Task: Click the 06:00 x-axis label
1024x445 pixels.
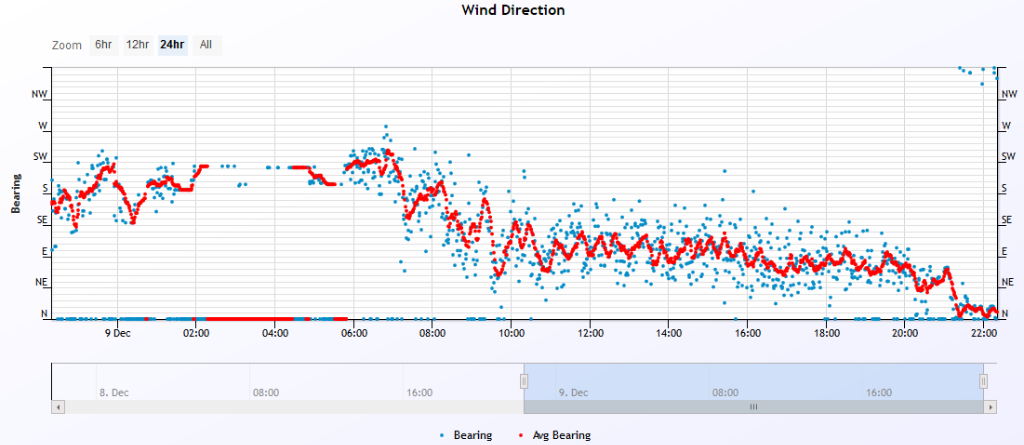Action: [353, 333]
